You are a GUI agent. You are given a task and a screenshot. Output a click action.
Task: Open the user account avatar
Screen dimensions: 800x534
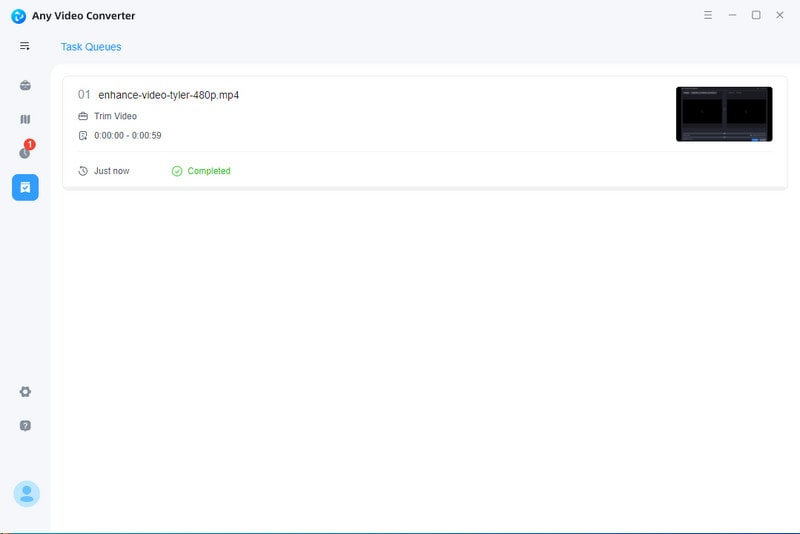26,493
